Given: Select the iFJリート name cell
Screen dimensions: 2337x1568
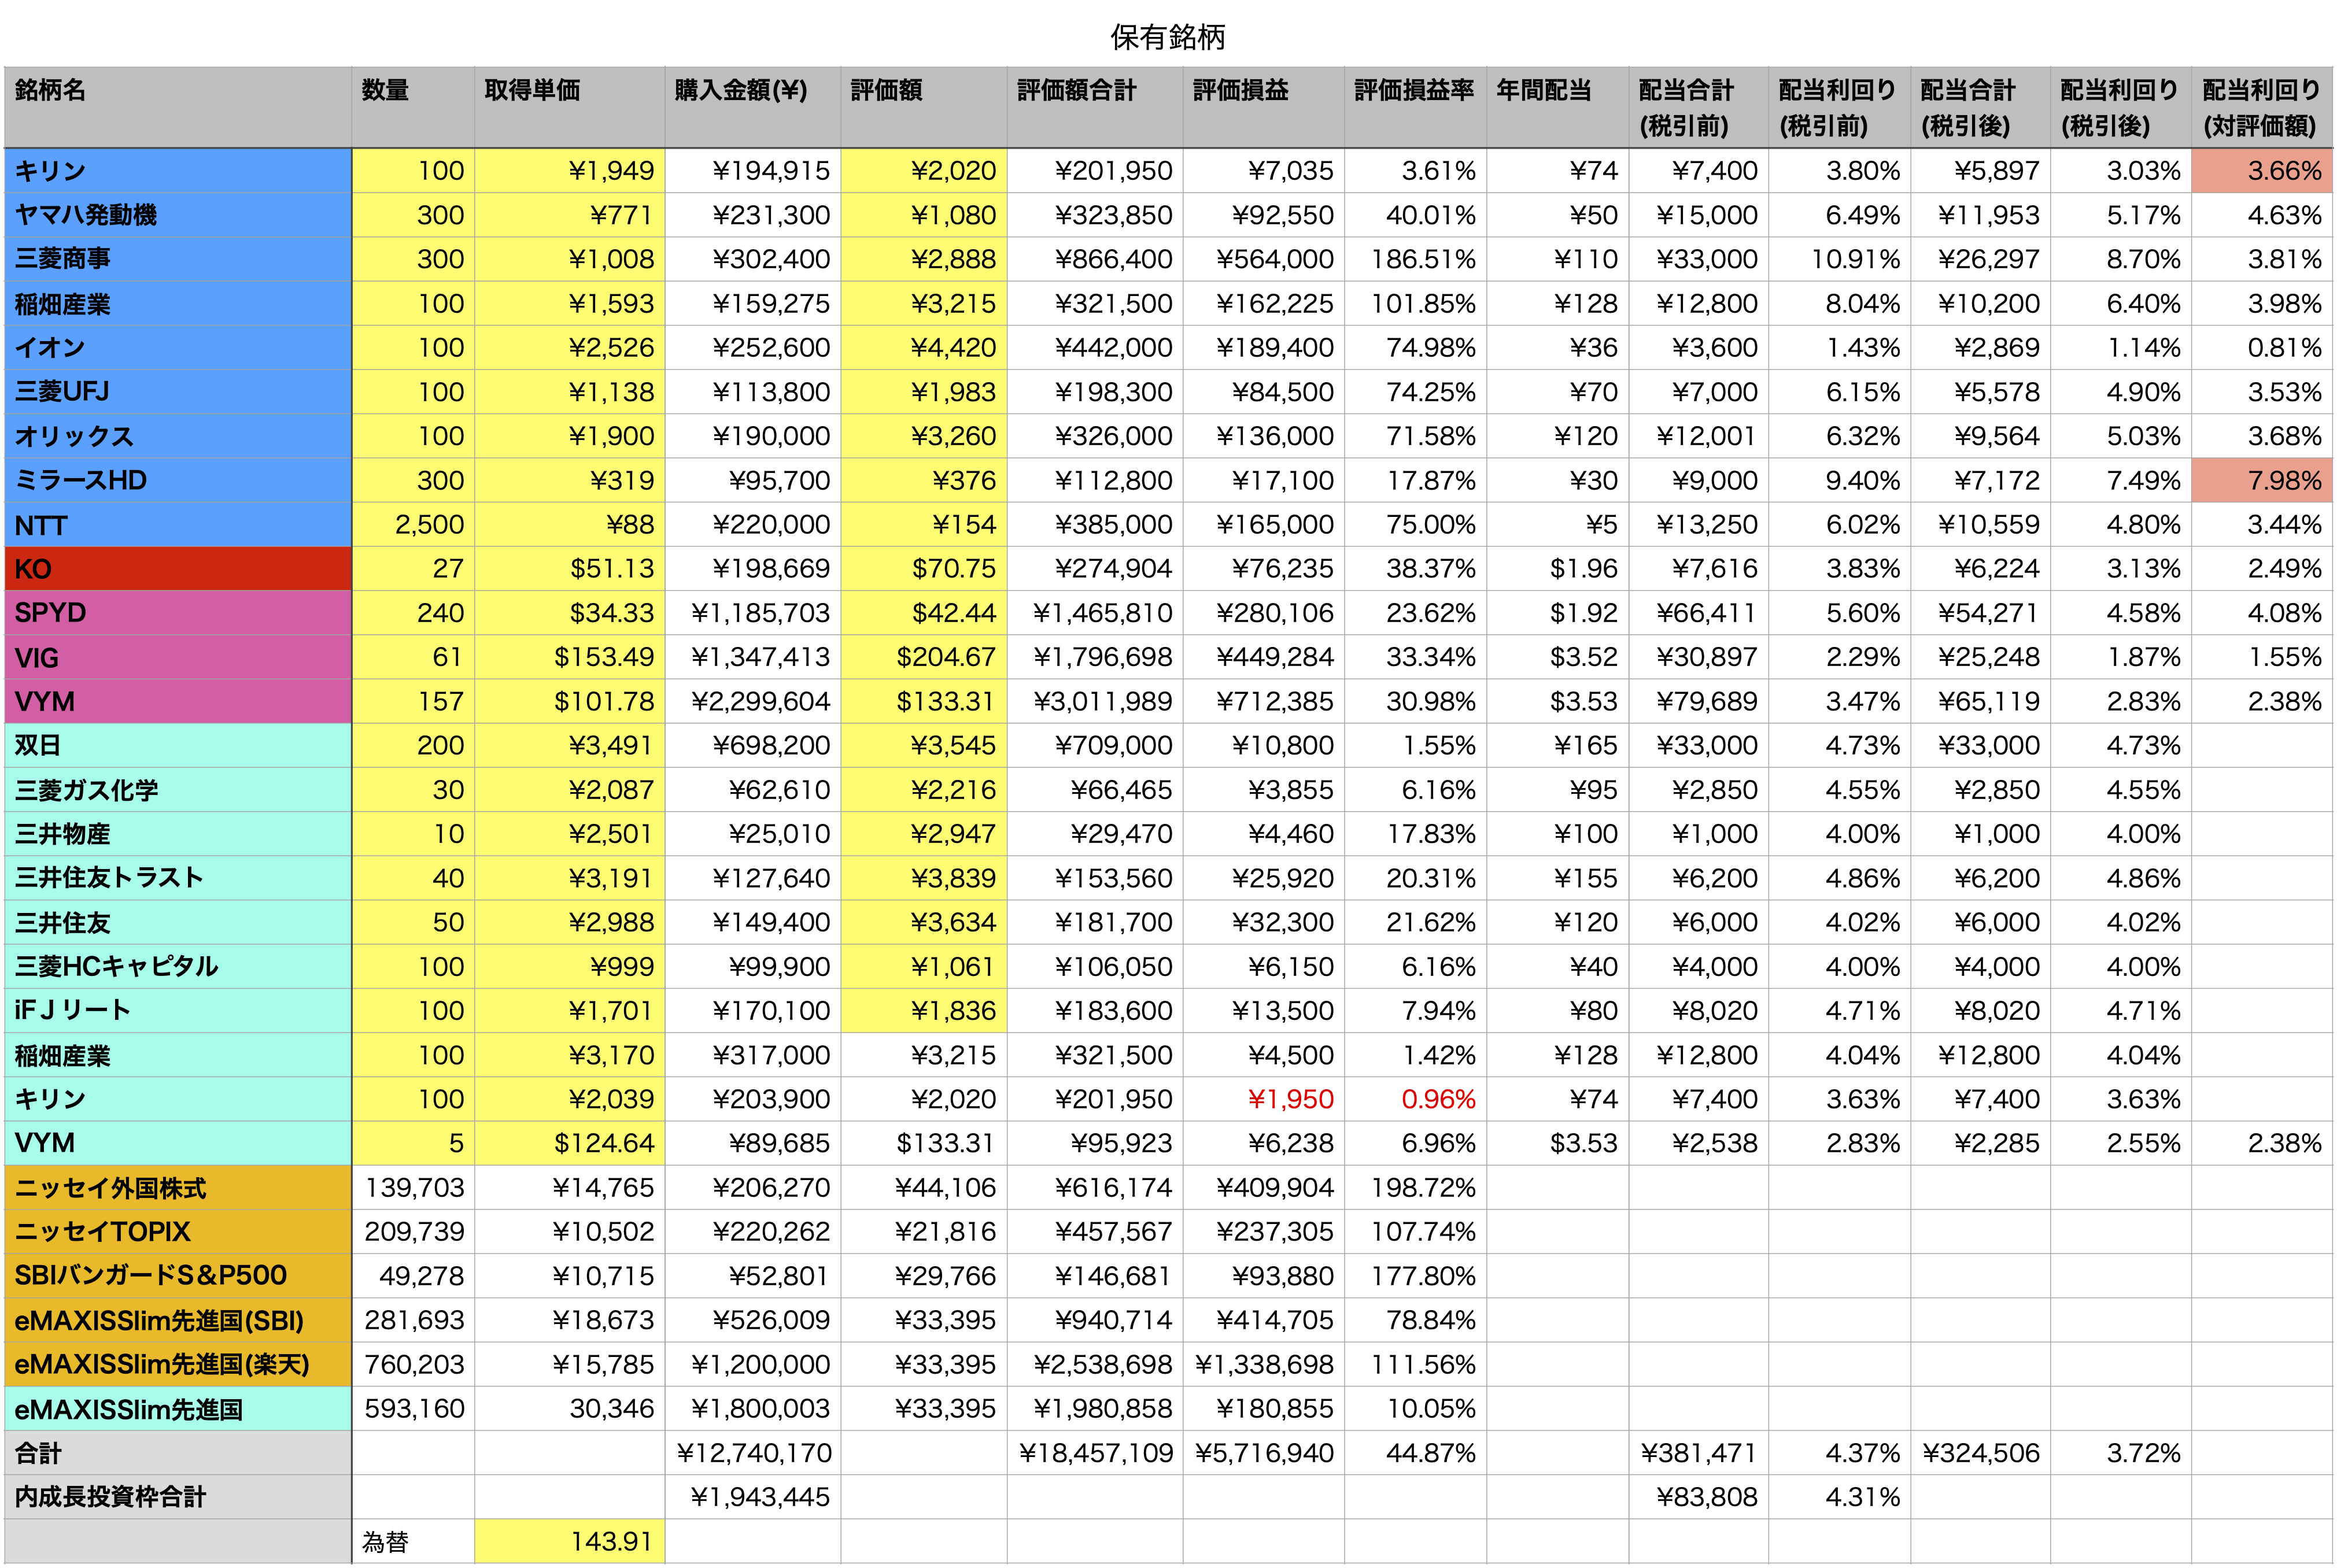Looking at the screenshot, I should [178, 1011].
